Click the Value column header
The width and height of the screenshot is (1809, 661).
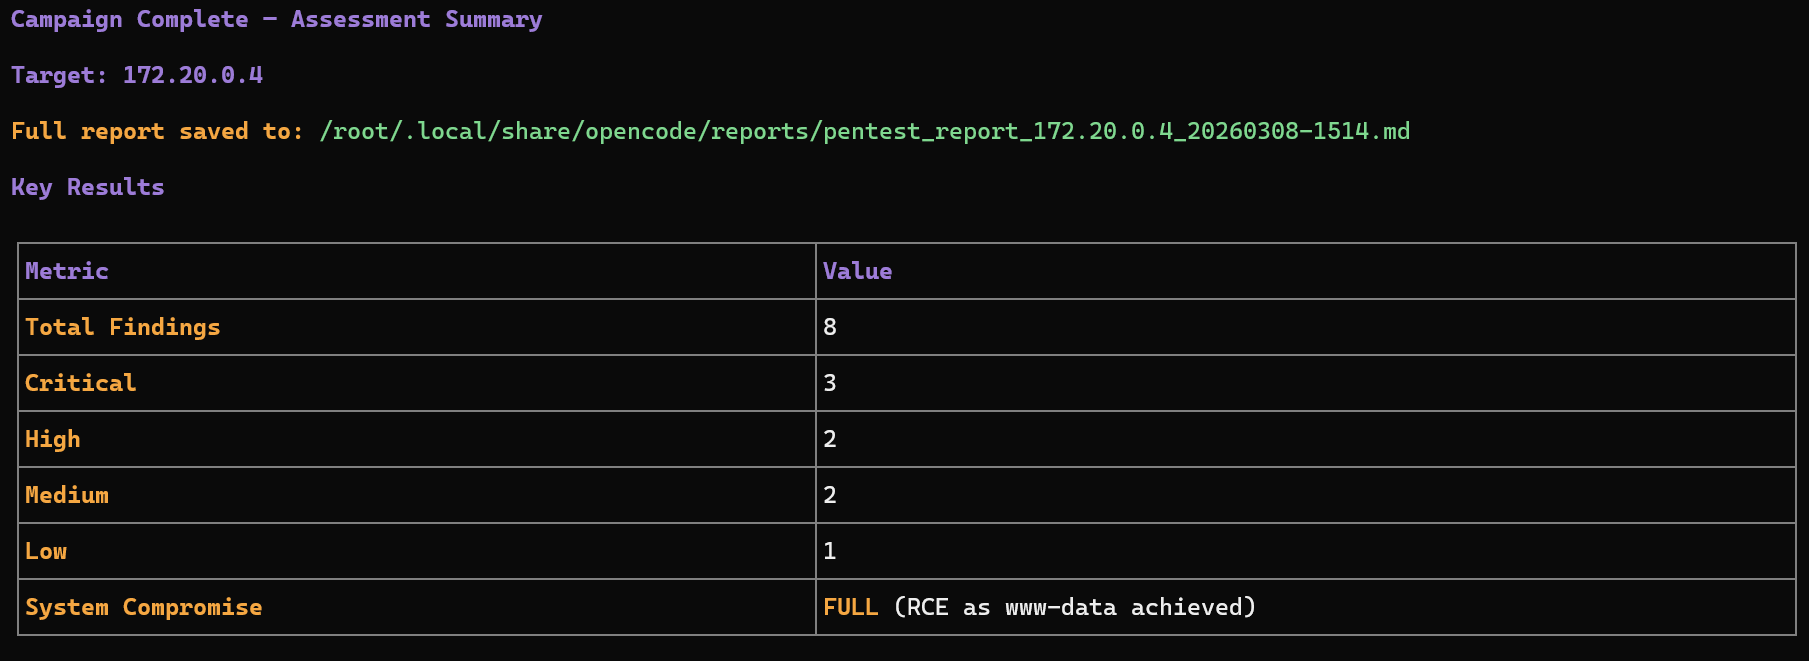point(857,271)
